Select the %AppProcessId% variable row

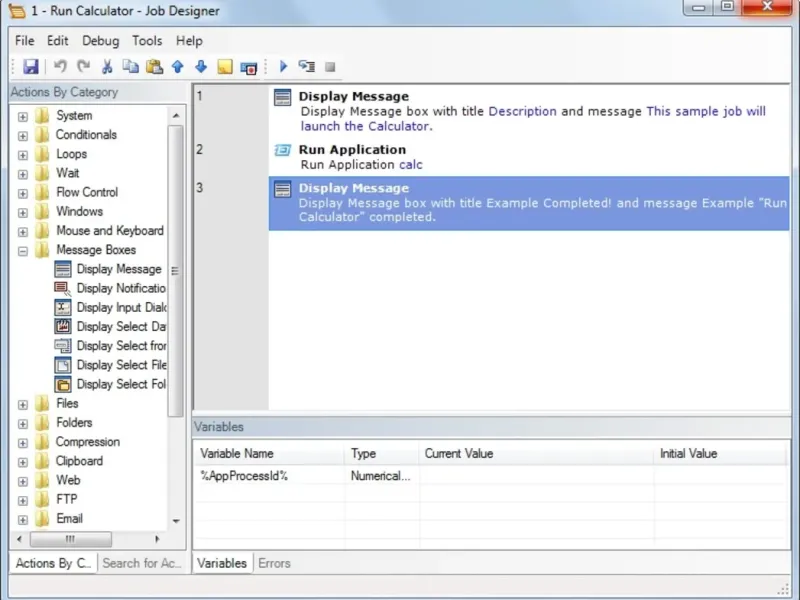click(244, 476)
